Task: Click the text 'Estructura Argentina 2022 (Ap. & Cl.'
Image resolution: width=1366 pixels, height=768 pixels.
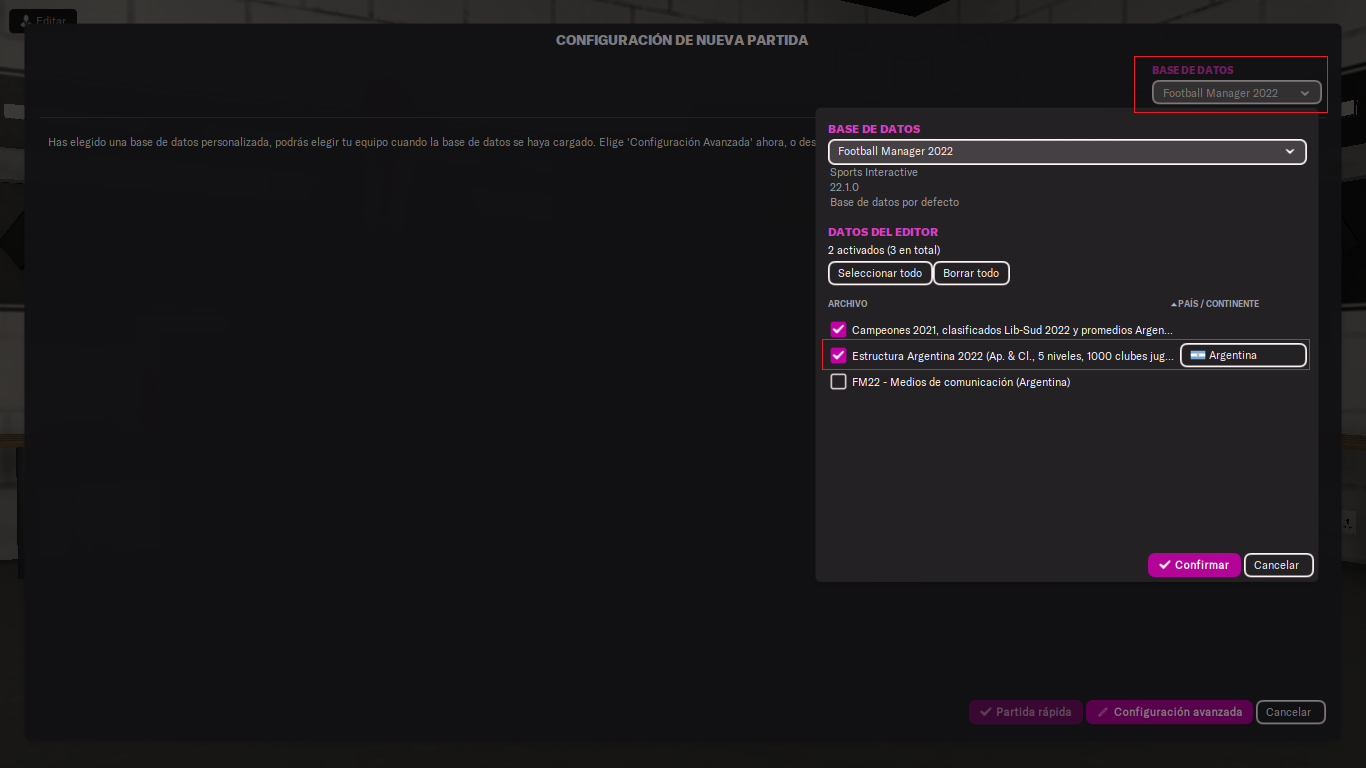Action: 939,356
